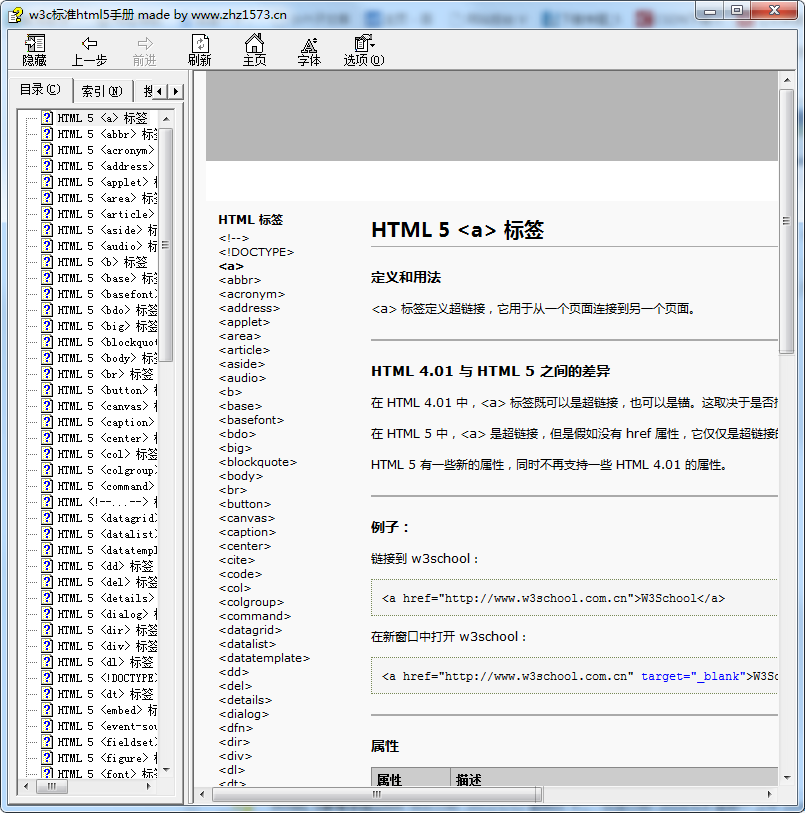The image size is (805, 813).
Task: Open tree topic HTML 5 <aside>
Action: [106, 230]
